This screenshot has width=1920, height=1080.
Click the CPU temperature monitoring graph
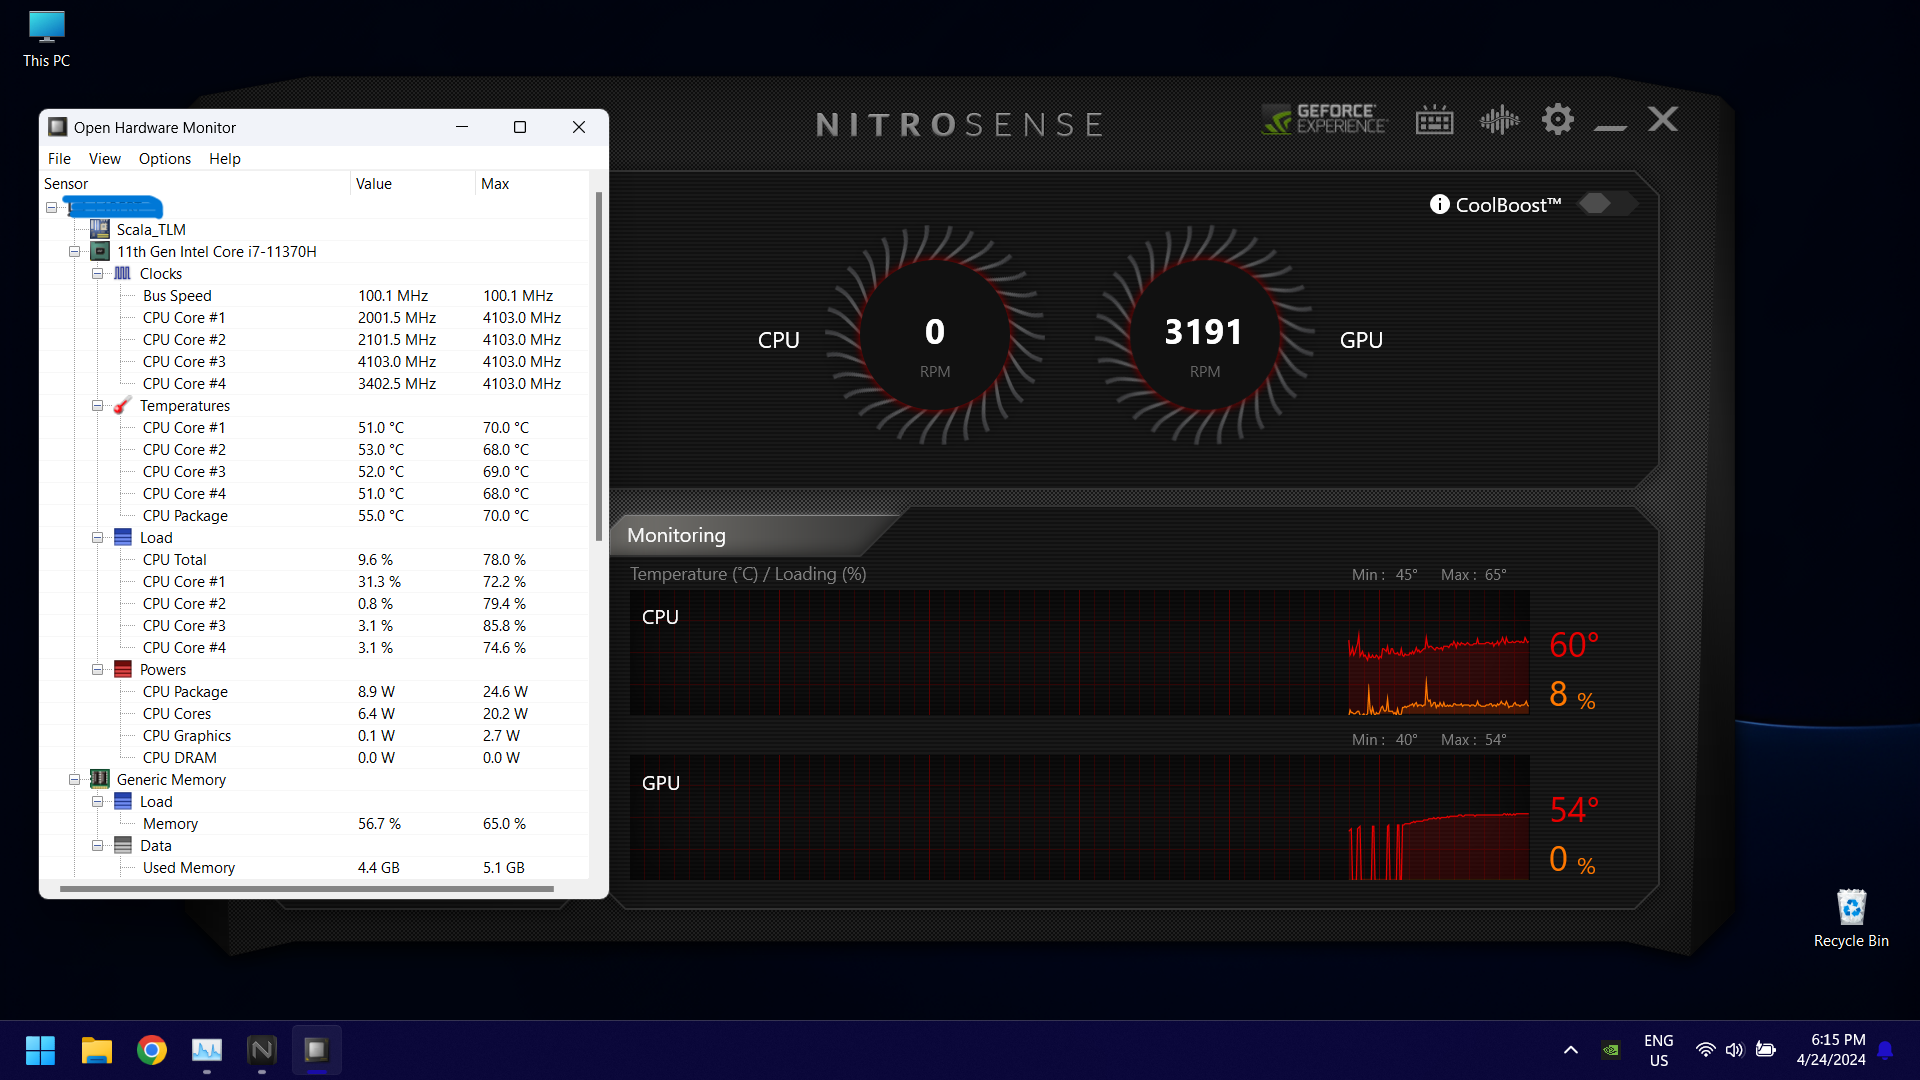(1079, 652)
